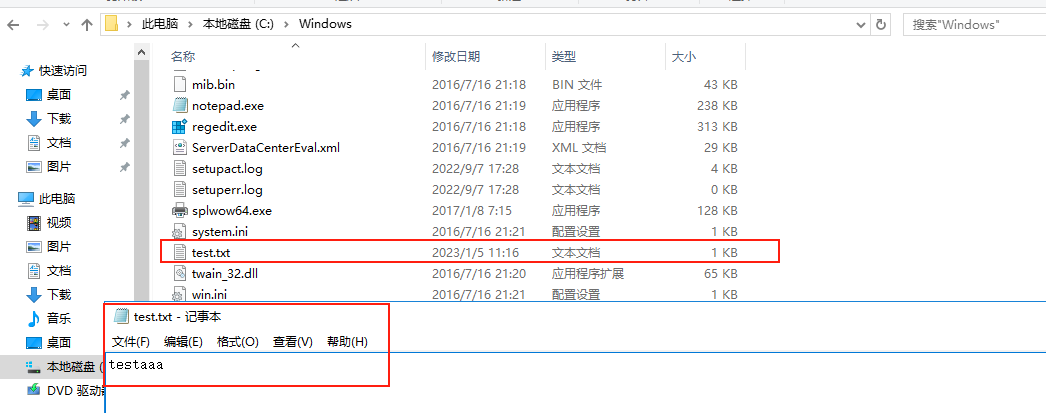The width and height of the screenshot is (1046, 413).
Task: Click the setuperr.log file icon
Action: tap(179, 189)
